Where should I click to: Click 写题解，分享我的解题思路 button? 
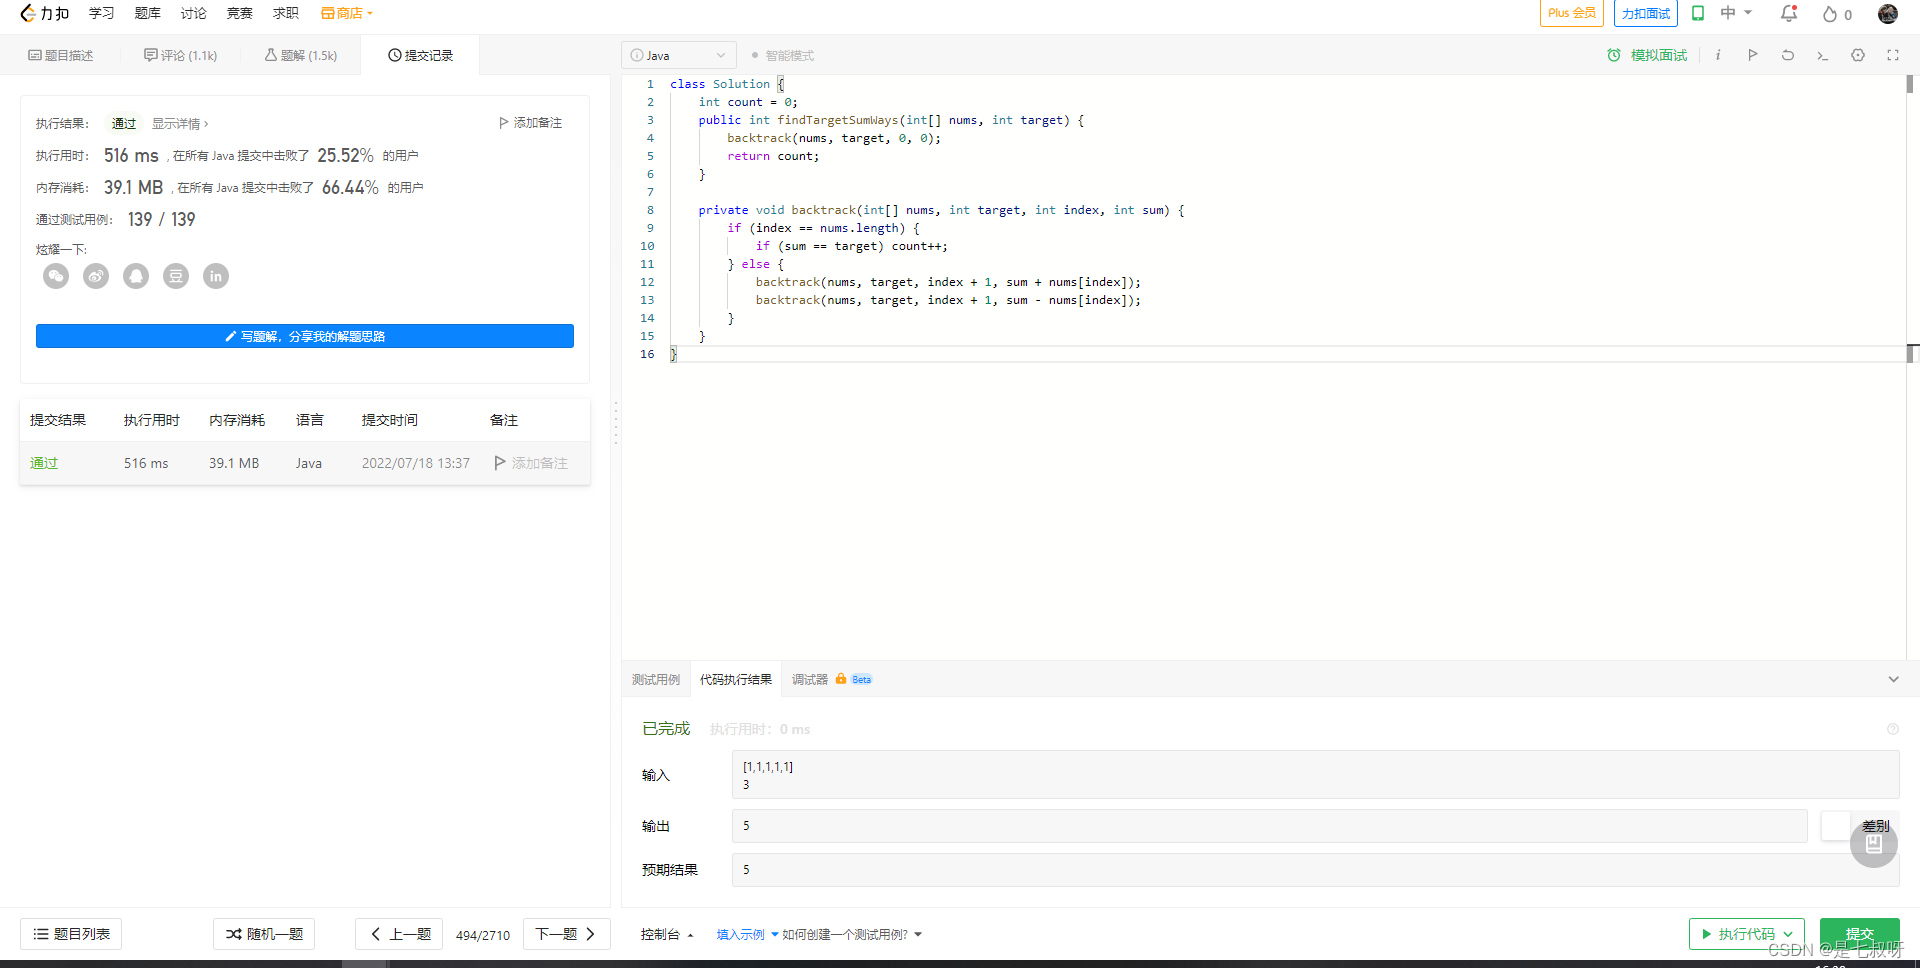point(304,336)
